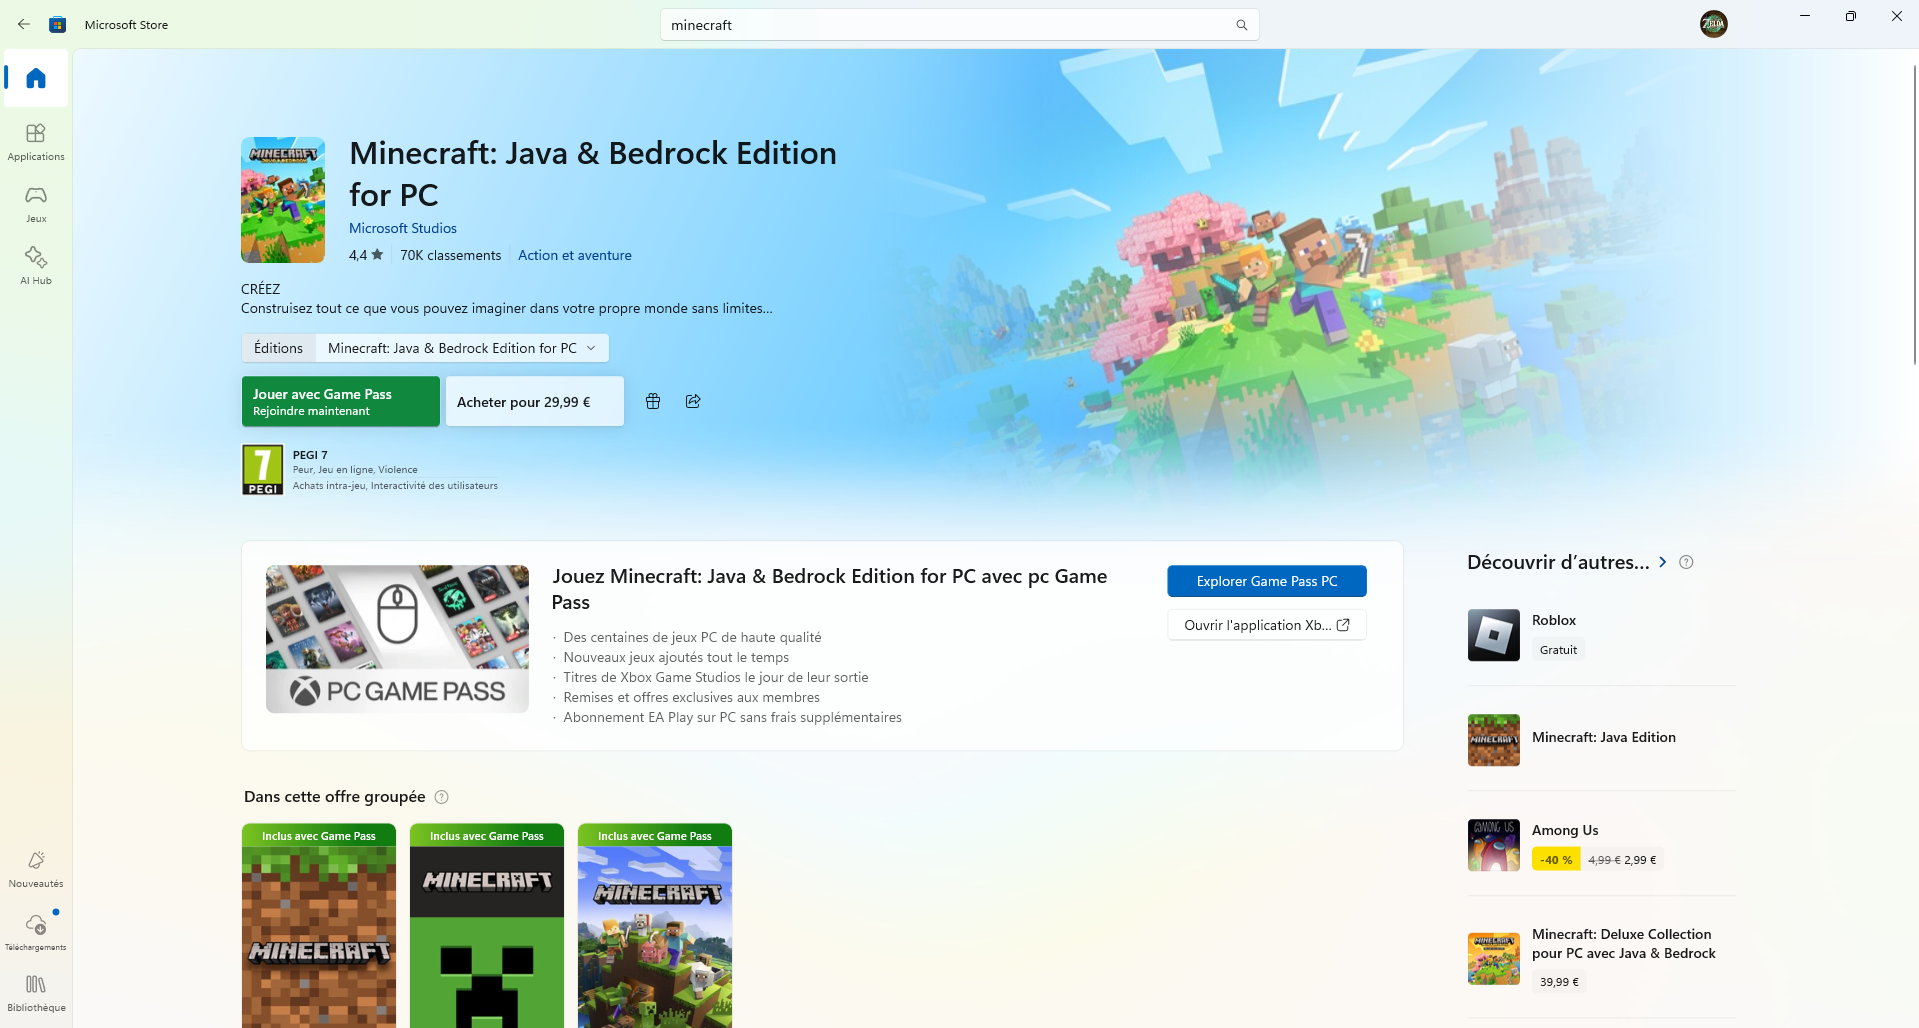
Task: Click the Minecraft game cover icon
Action: pos(283,200)
